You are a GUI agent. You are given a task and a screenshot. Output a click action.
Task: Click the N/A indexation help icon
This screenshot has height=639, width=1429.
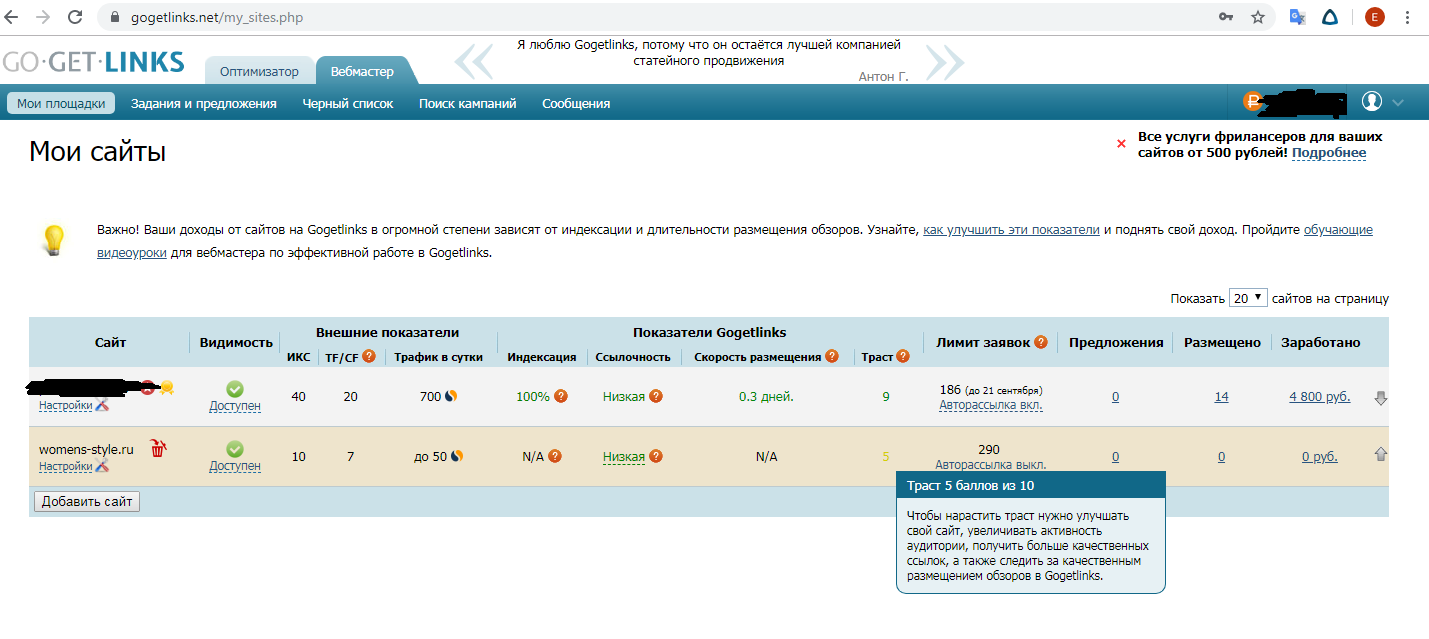[x=555, y=456]
